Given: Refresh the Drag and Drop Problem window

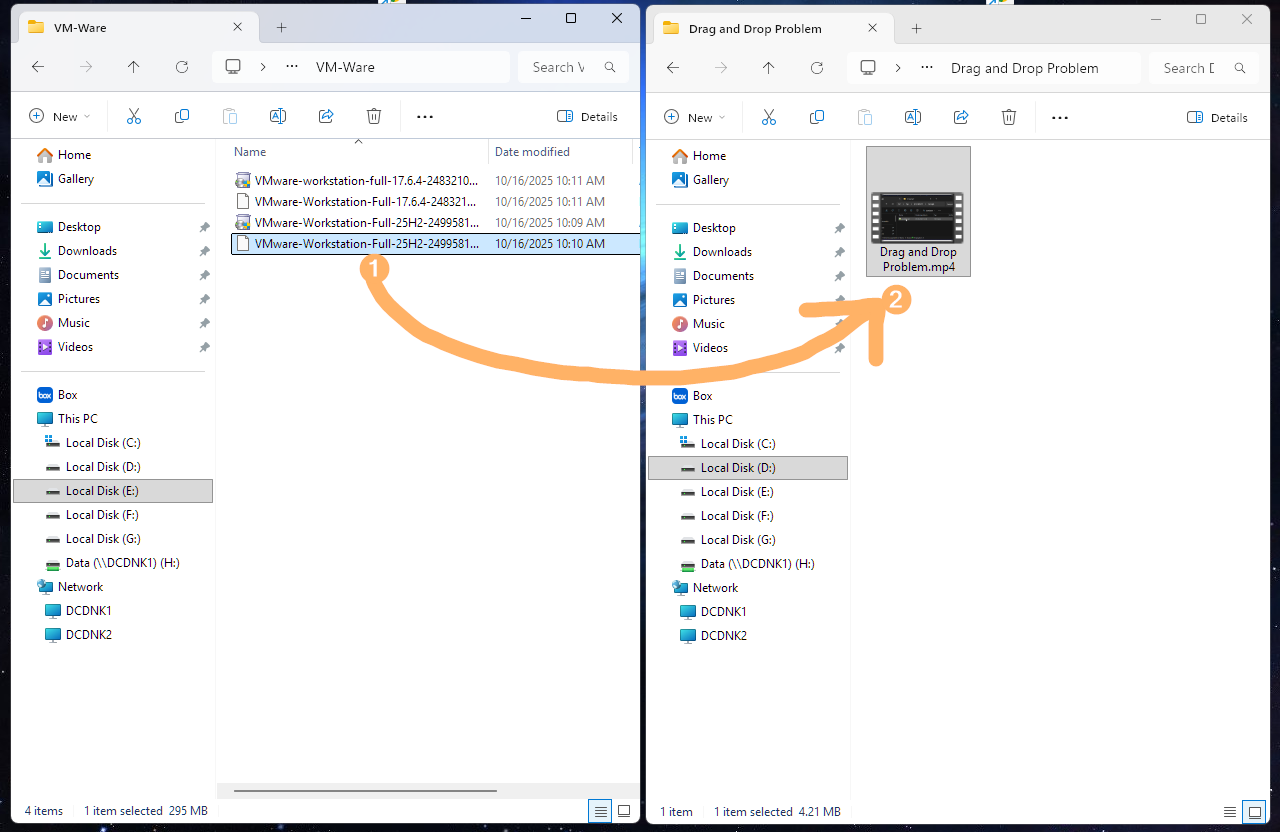Looking at the screenshot, I should pos(817,68).
